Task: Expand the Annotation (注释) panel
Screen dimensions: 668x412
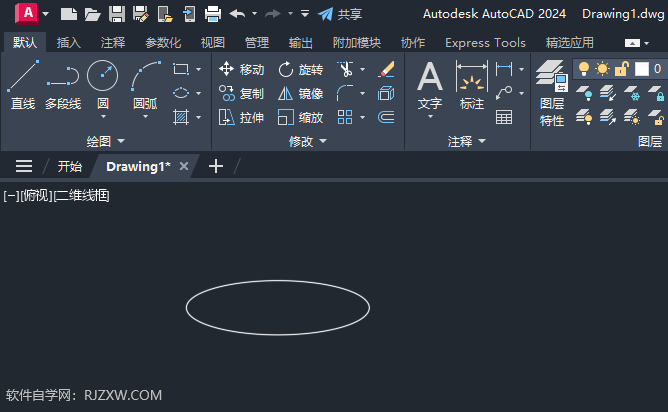Action: pos(466,141)
